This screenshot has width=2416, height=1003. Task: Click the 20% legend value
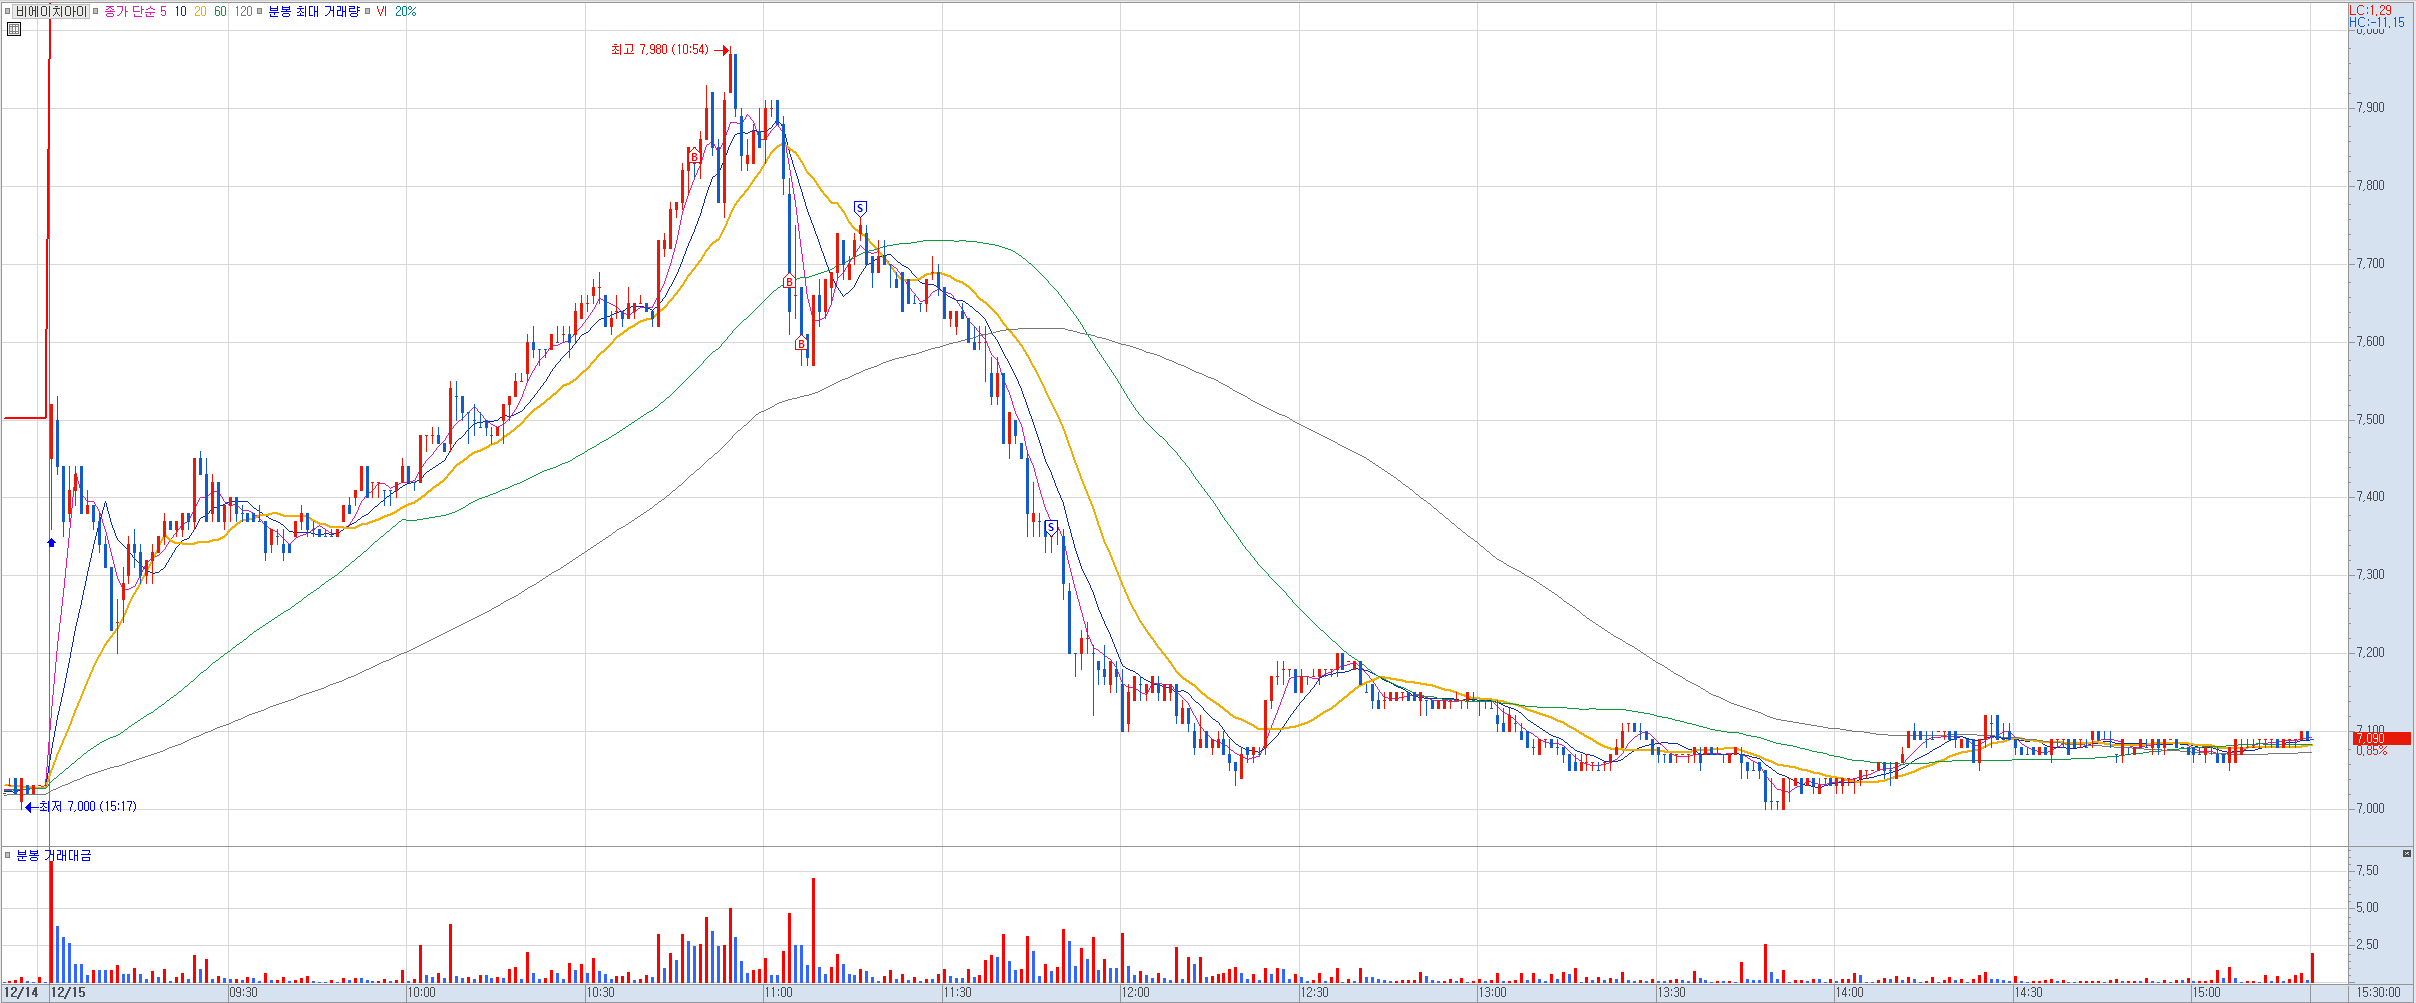click(x=405, y=12)
